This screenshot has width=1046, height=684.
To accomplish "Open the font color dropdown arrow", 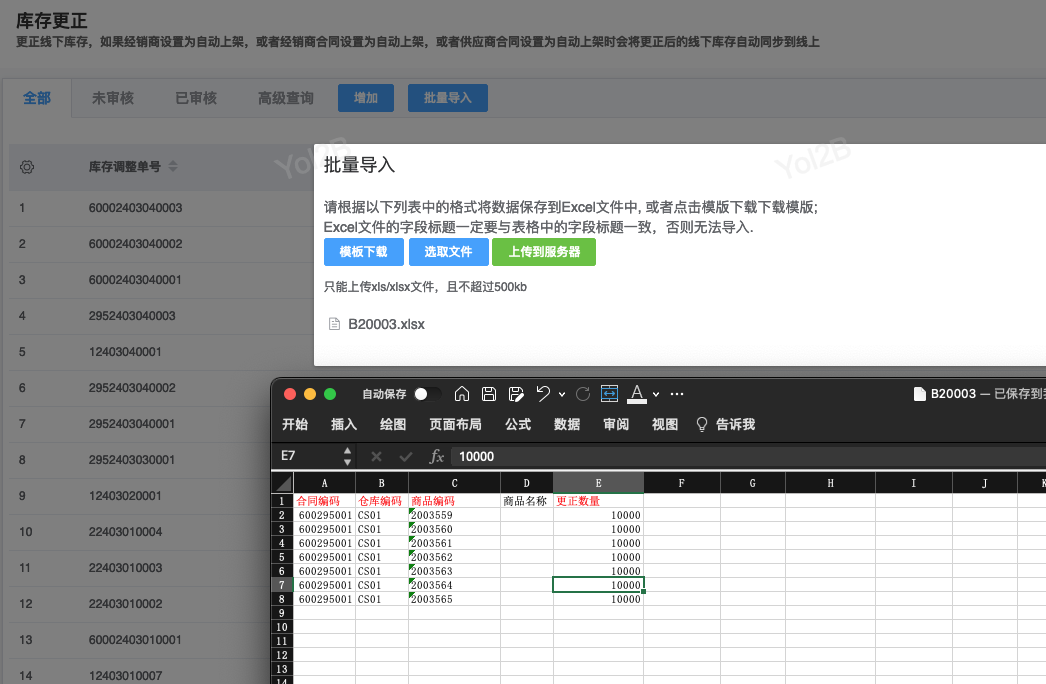I will point(655,394).
